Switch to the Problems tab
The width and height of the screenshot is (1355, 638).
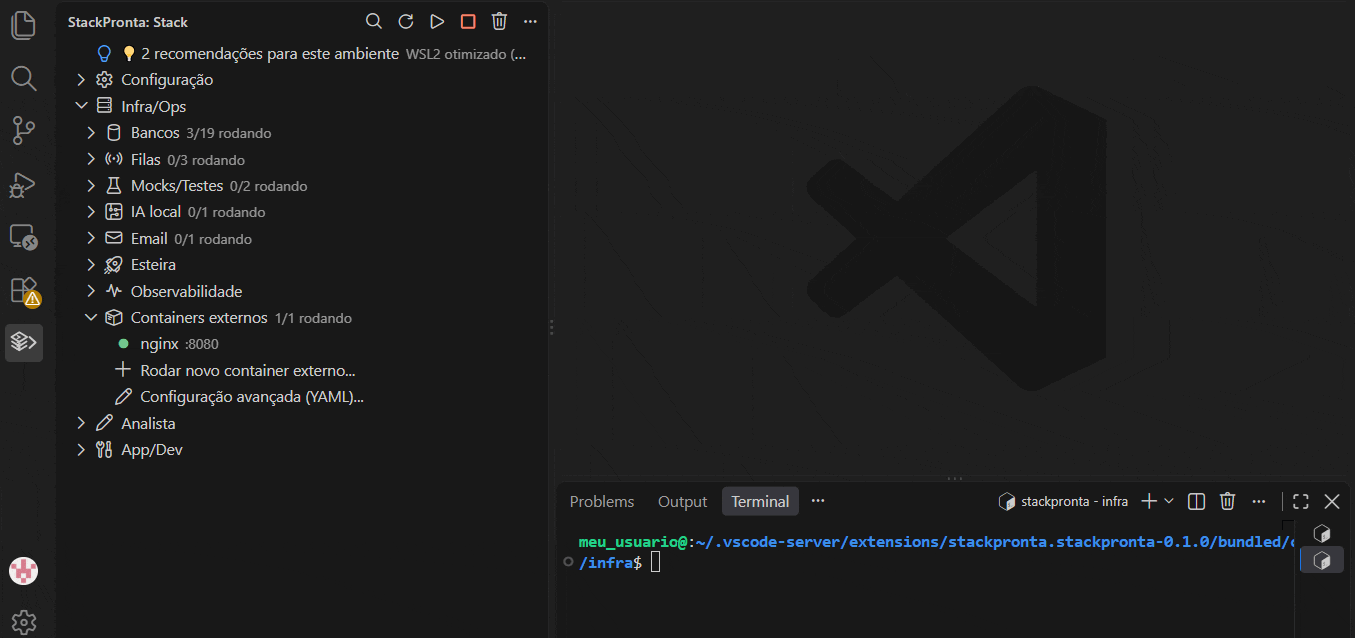(x=602, y=501)
